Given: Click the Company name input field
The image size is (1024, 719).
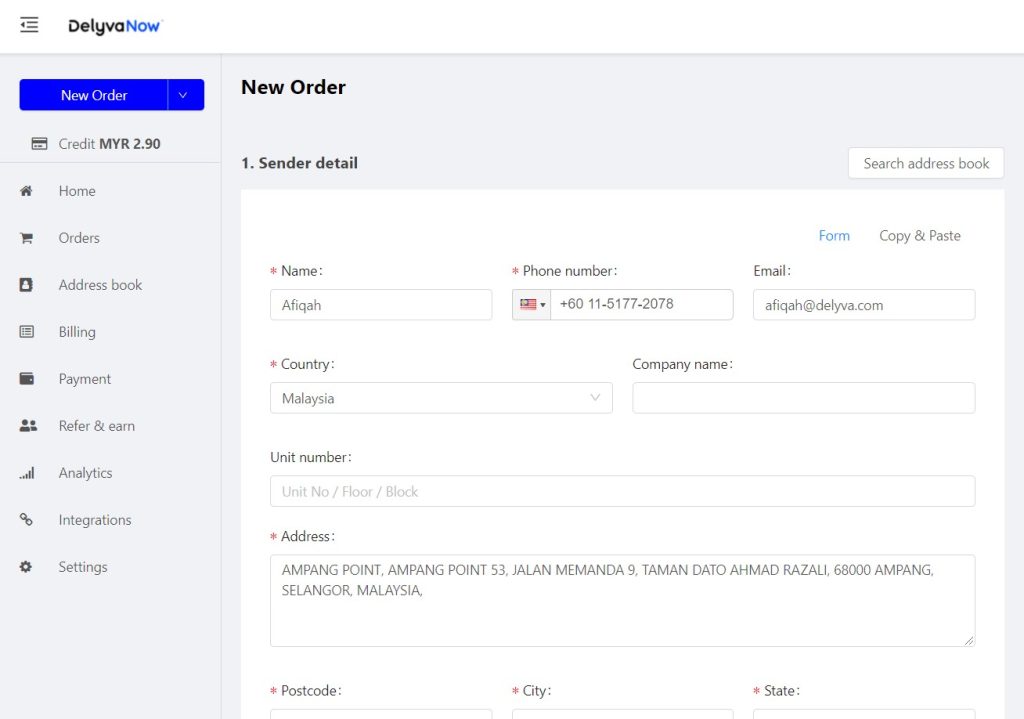Looking at the screenshot, I should coord(803,398).
